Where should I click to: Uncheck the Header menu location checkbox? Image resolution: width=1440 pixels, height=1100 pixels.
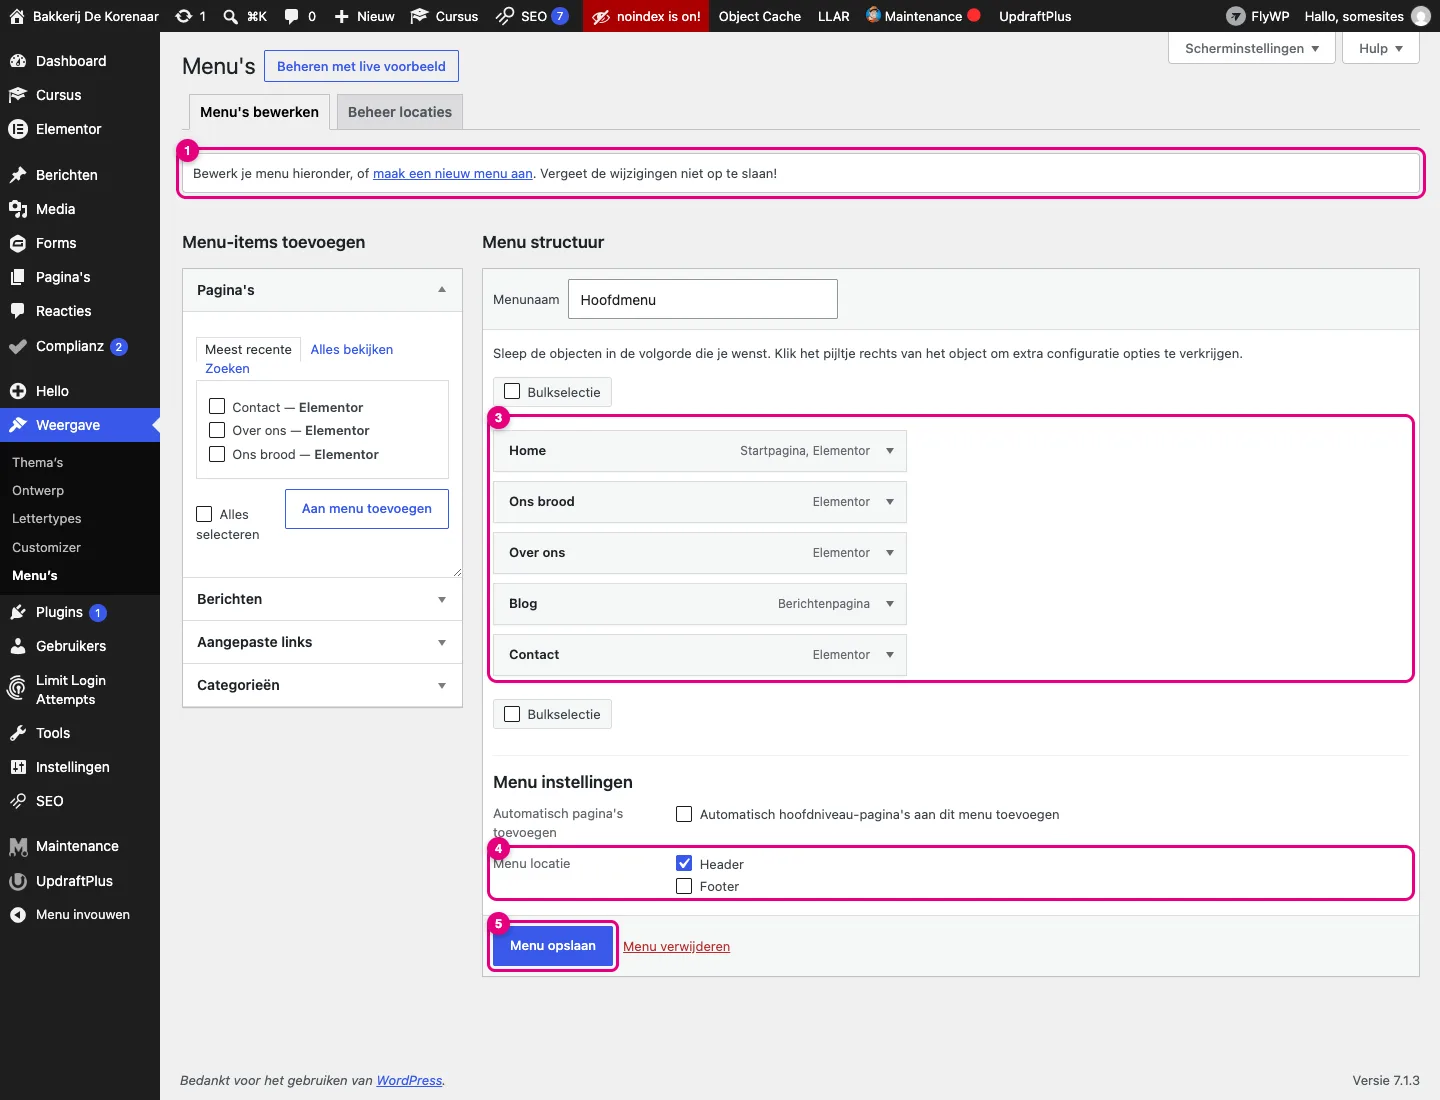[x=684, y=863]
